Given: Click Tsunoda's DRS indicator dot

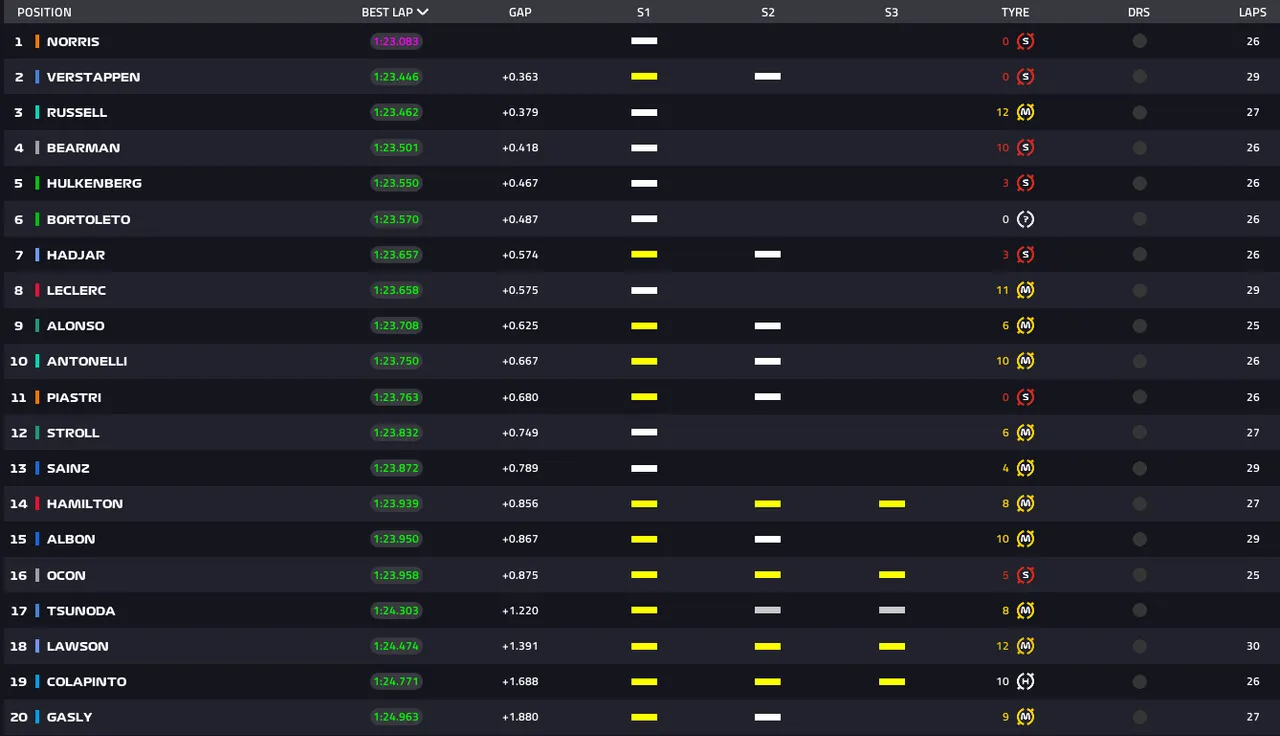Looking at the screenshot, I should tap(1139, 611).
